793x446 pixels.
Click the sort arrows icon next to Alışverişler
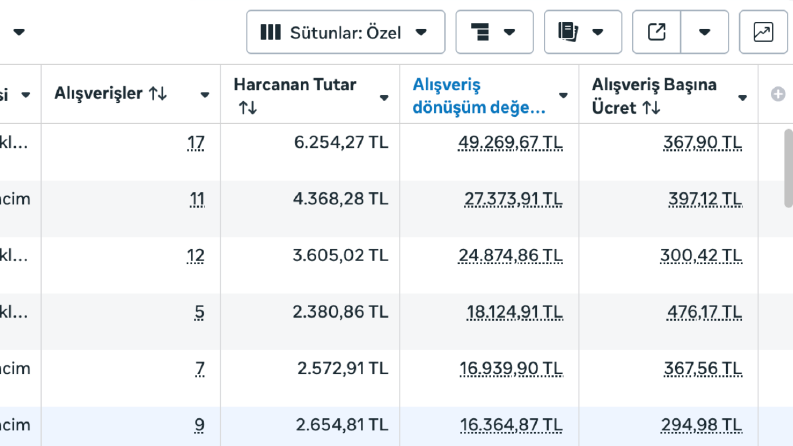pos(158,94)
